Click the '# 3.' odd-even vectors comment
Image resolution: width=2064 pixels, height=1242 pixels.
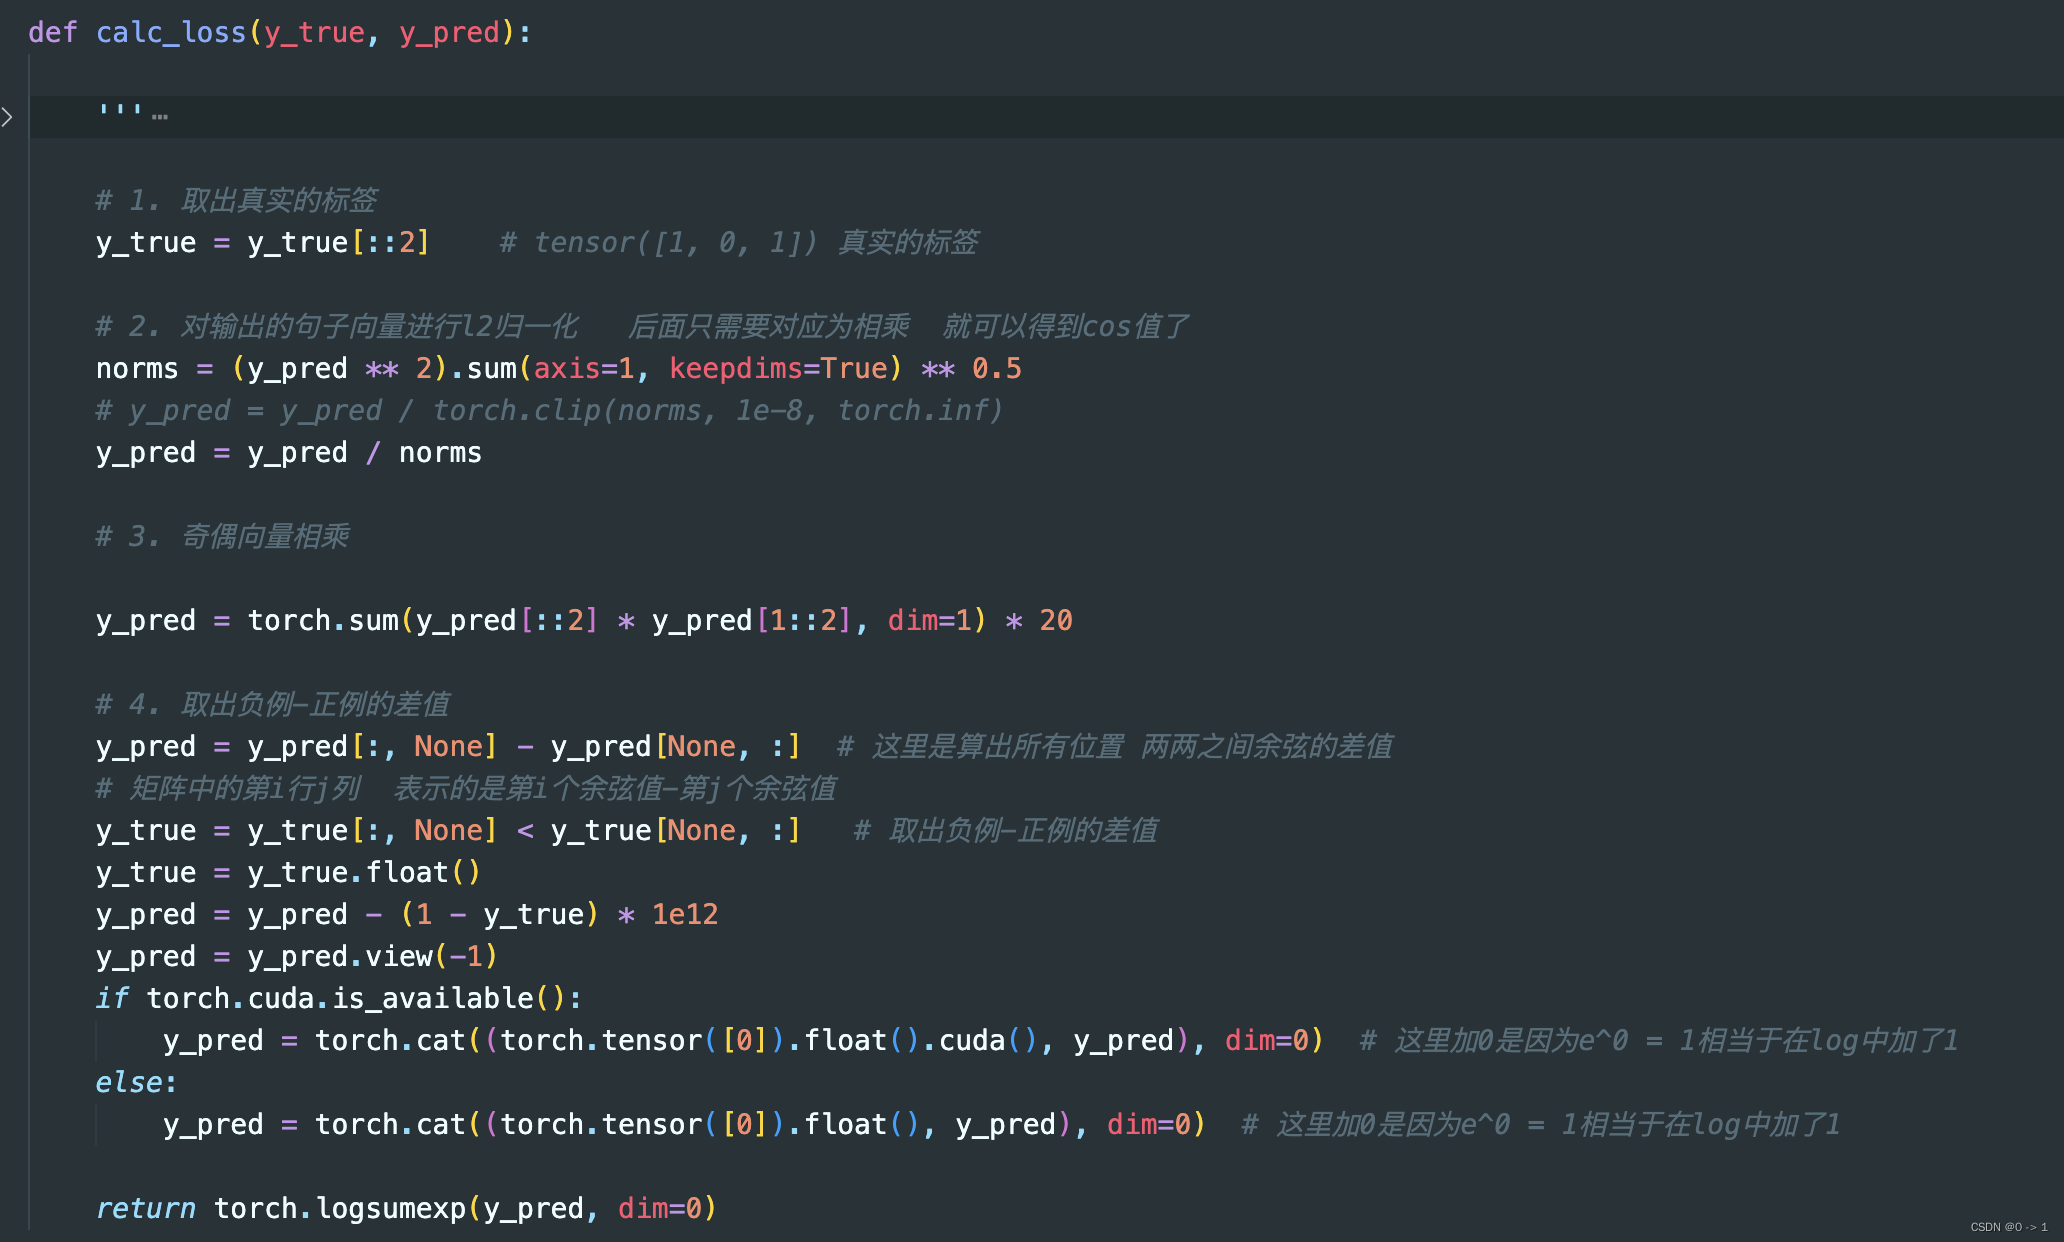pyautogui.click(x=222, y=537)
